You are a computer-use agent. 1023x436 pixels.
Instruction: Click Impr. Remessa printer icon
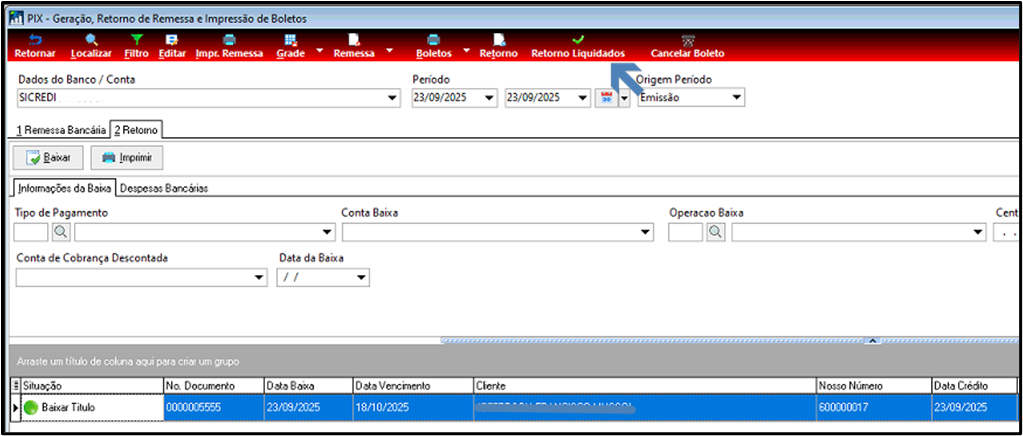pos(230,40)
